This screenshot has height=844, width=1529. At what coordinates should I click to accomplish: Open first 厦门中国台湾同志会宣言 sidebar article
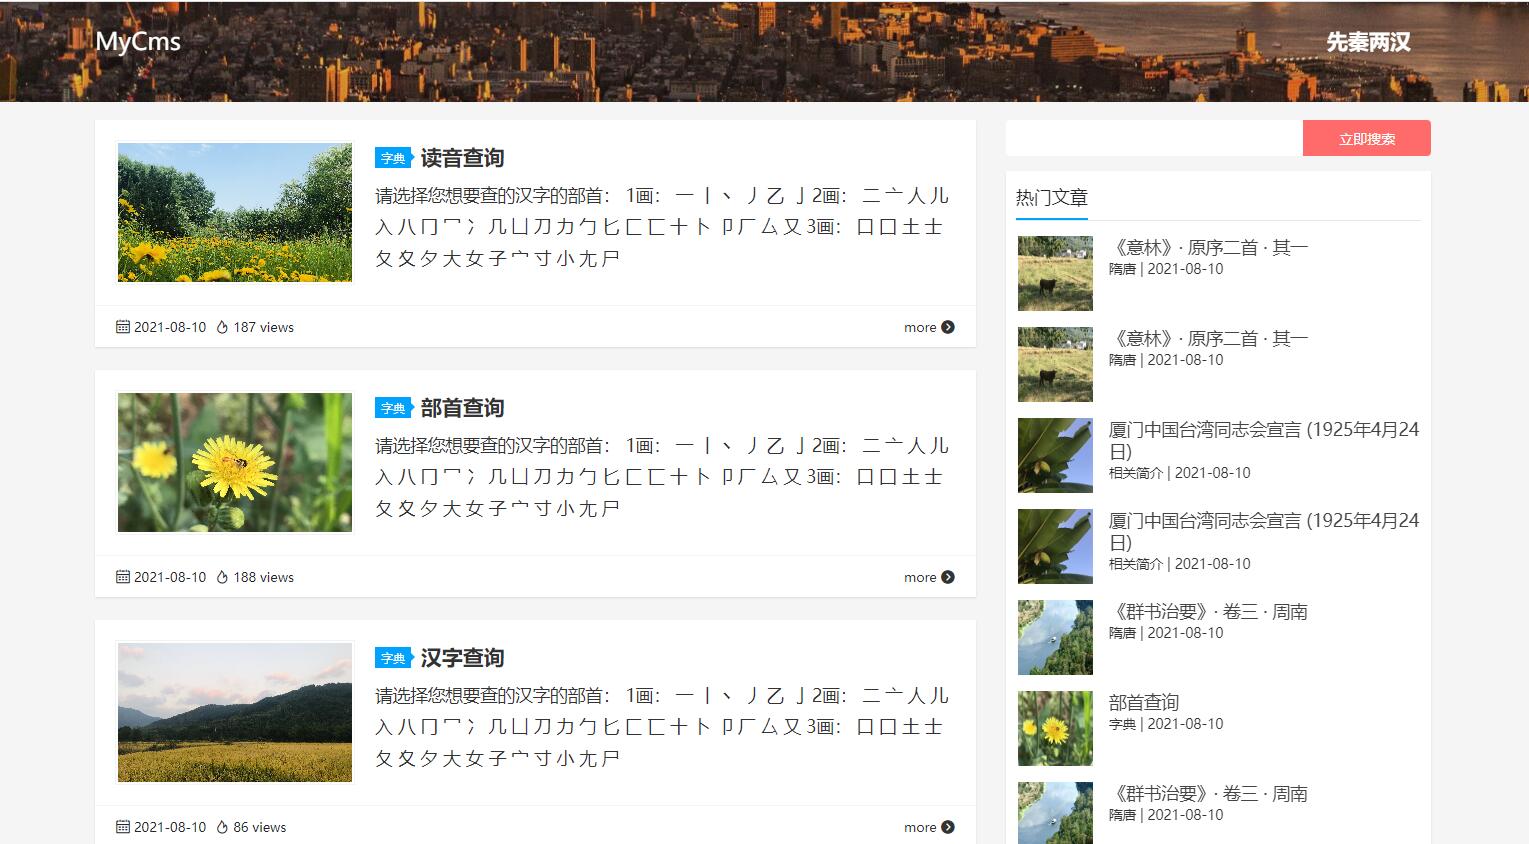pos(1264,440)
